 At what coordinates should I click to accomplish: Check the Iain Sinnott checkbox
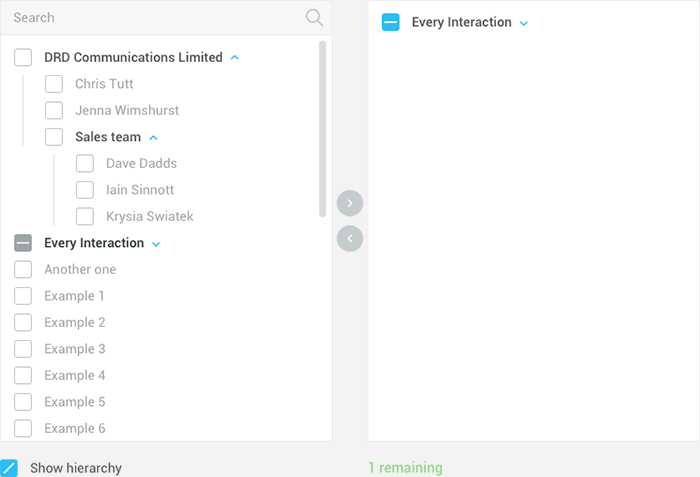pyautogui.click(x=85, y=190)
